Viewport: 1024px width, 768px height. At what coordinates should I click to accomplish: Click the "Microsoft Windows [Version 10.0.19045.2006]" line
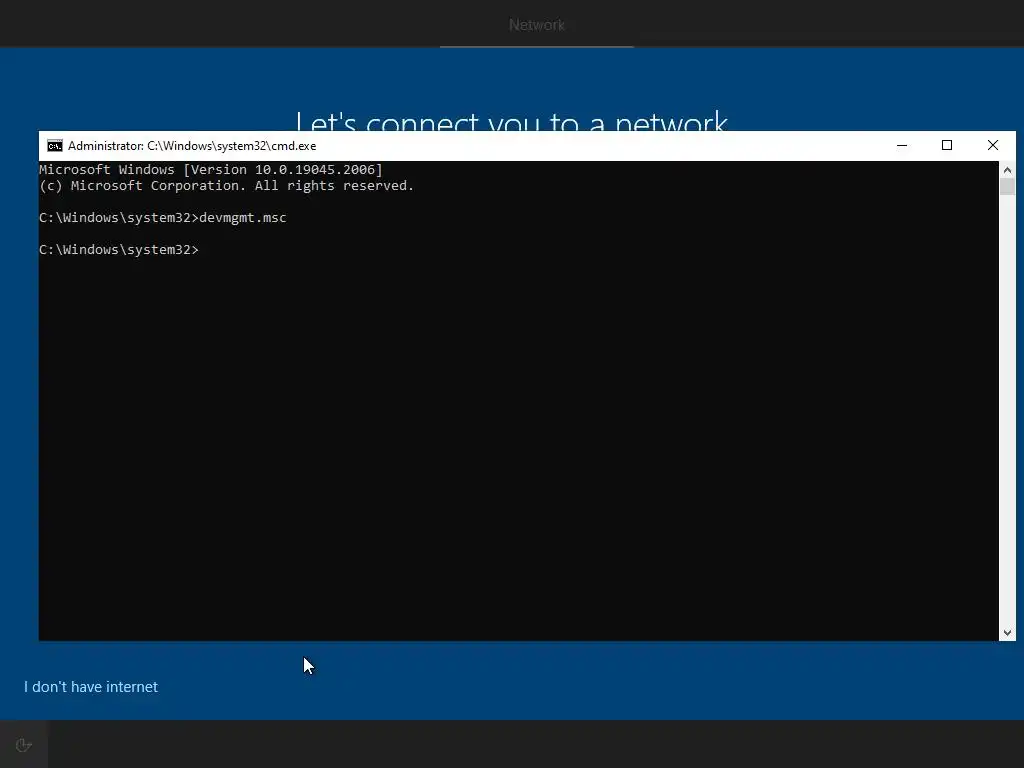[211, 170]
